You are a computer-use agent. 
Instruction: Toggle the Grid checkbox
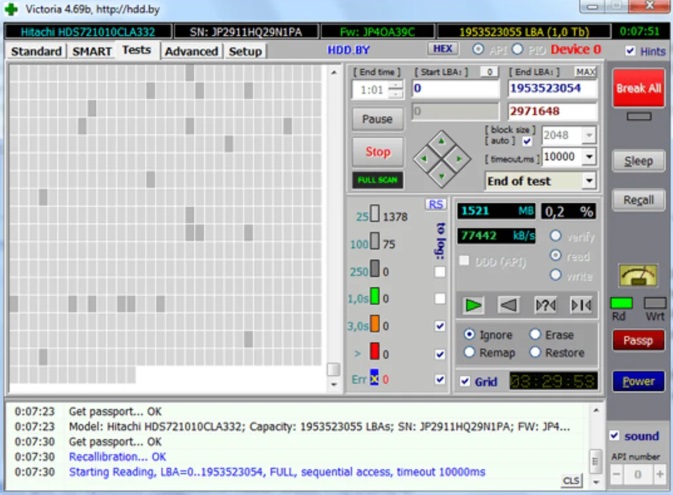(465, 382)
